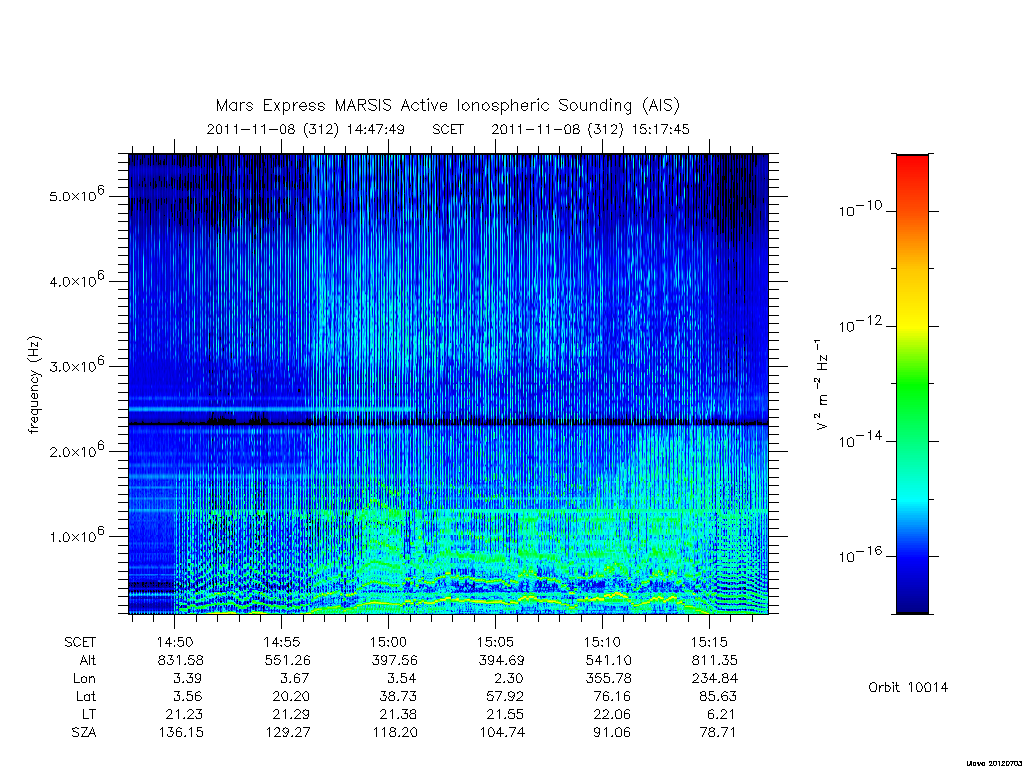The width and height of the screenshot is (1024, 768).
Task: Click local time value 6.21
Action: [x=722, y=714]
